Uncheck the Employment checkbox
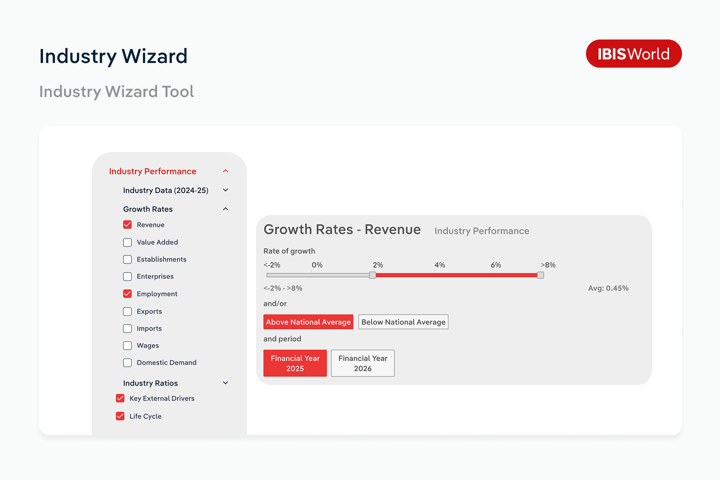 pos(127,294)
